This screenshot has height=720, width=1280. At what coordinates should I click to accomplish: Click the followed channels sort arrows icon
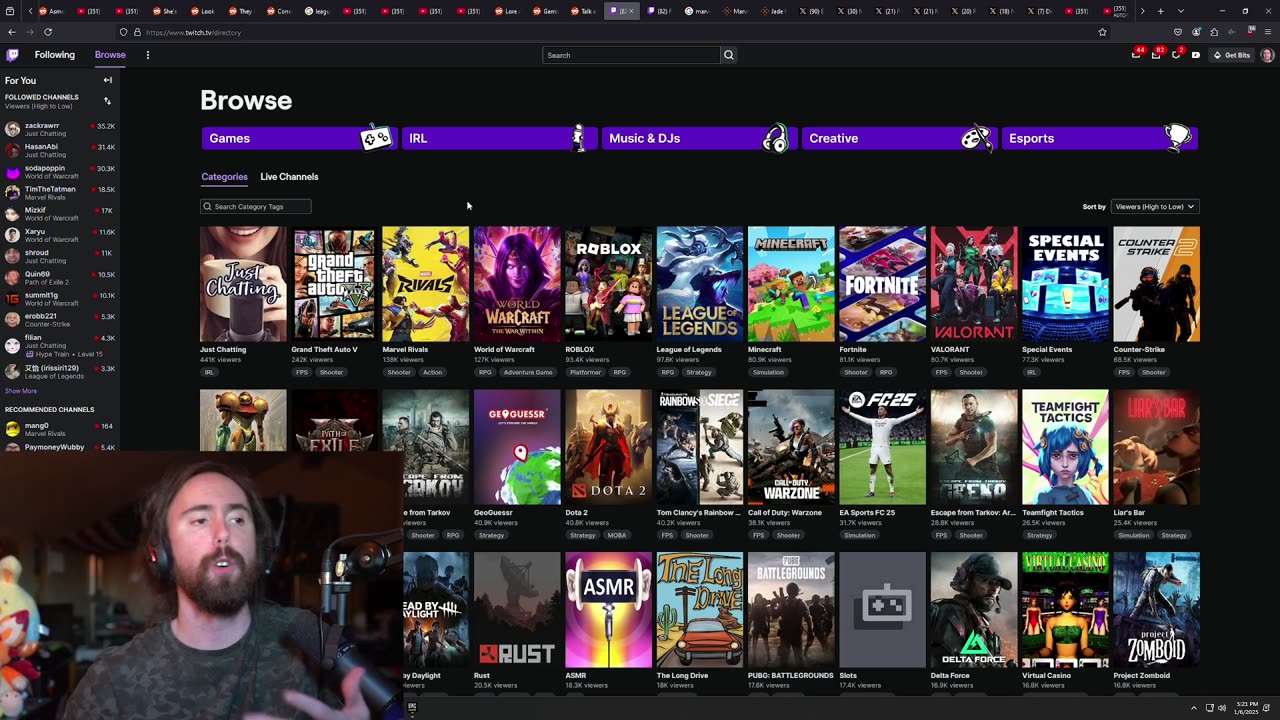[x=107, y=101]
